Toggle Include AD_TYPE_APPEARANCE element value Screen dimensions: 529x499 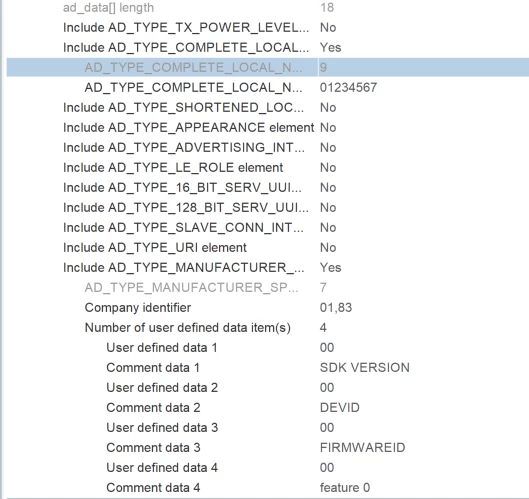(x=328, y=128)
